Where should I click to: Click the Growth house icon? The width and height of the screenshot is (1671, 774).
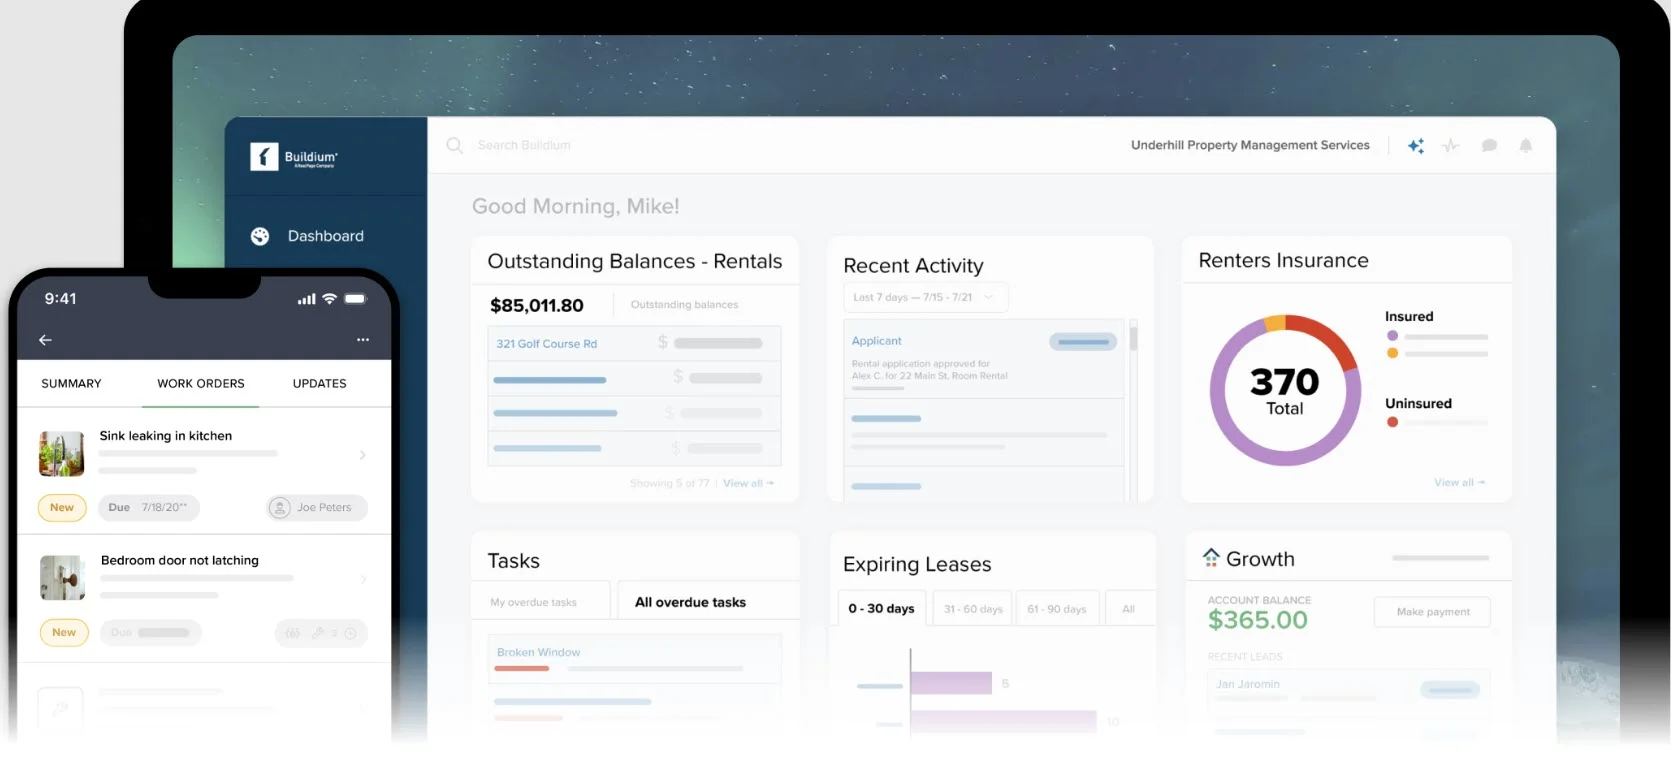[x=1211, y=558]
